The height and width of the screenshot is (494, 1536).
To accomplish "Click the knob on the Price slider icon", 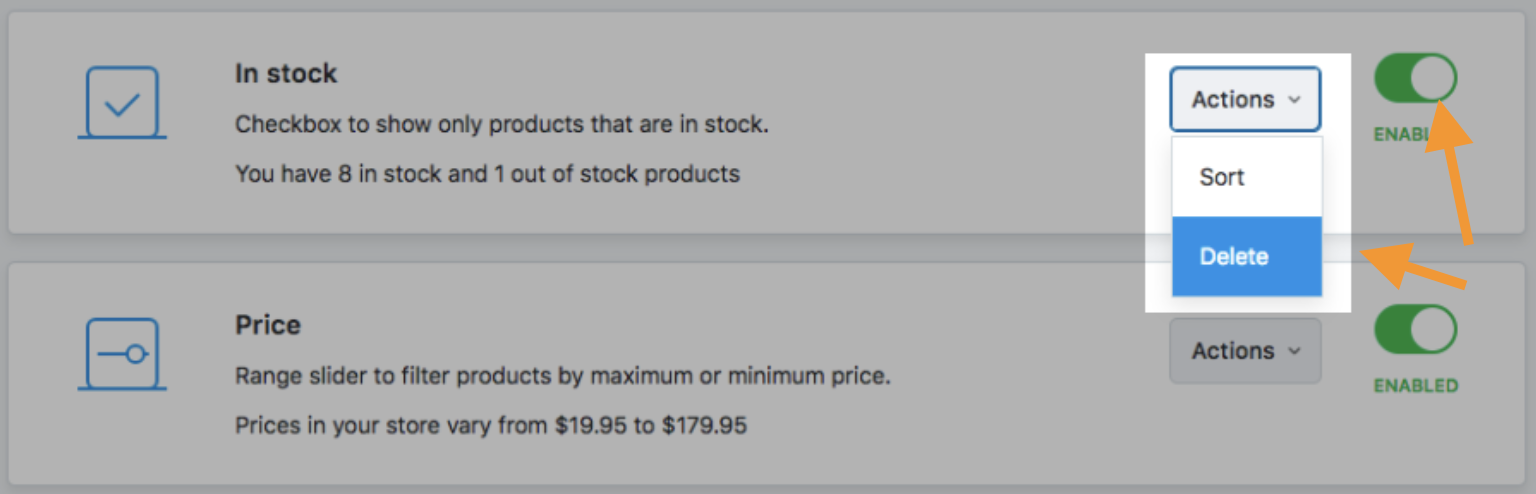I will pyautogui.click(x=136, y=353).
